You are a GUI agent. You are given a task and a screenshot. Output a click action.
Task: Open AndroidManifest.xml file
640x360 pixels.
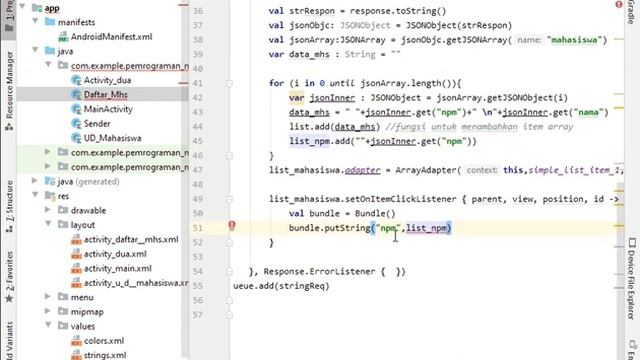111,37
